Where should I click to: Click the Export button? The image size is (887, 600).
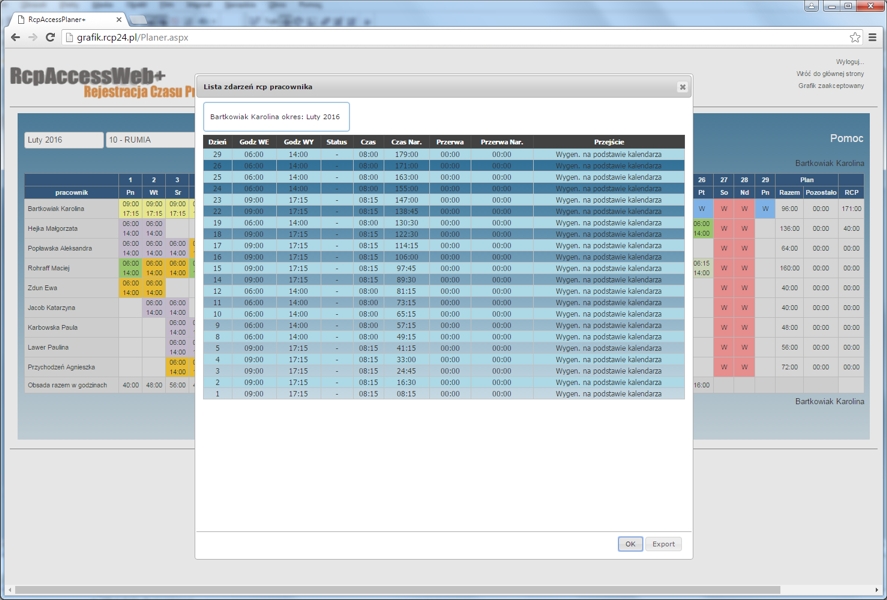tap(663, 544)
